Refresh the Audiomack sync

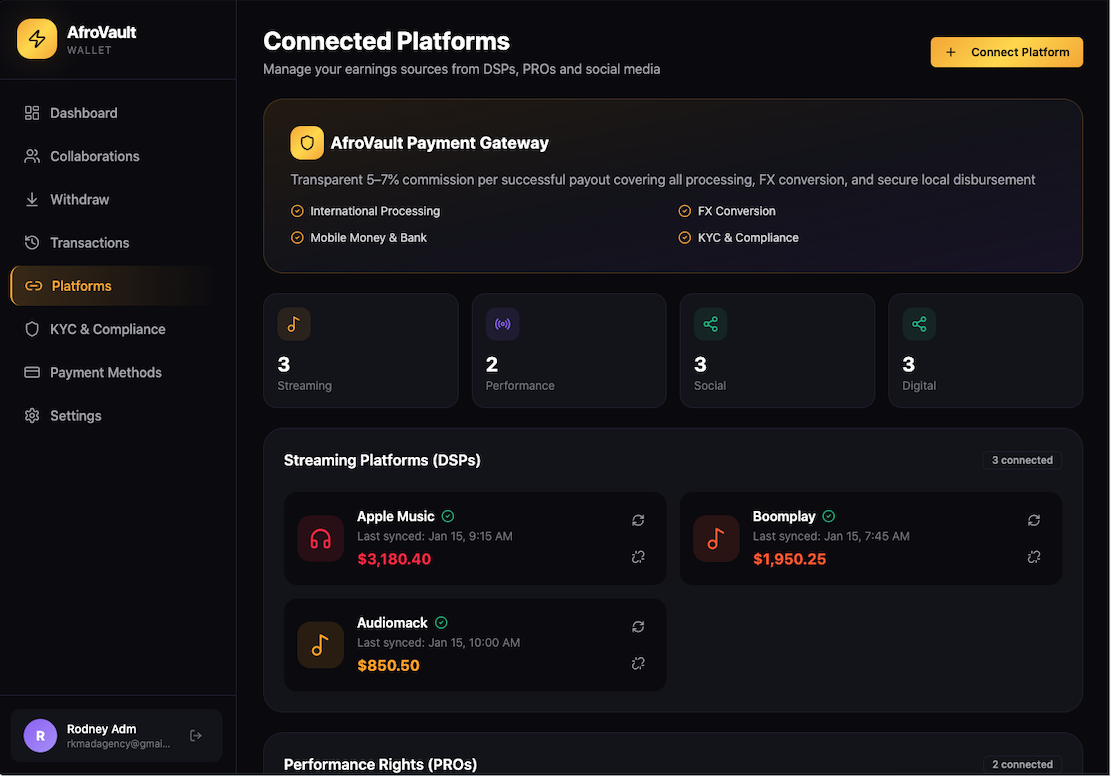[x=638, y=627]
